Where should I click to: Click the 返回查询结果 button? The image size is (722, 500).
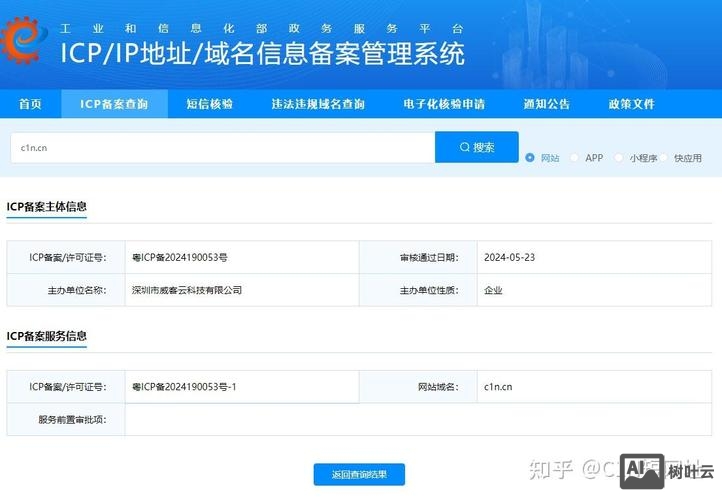(359, 474)
